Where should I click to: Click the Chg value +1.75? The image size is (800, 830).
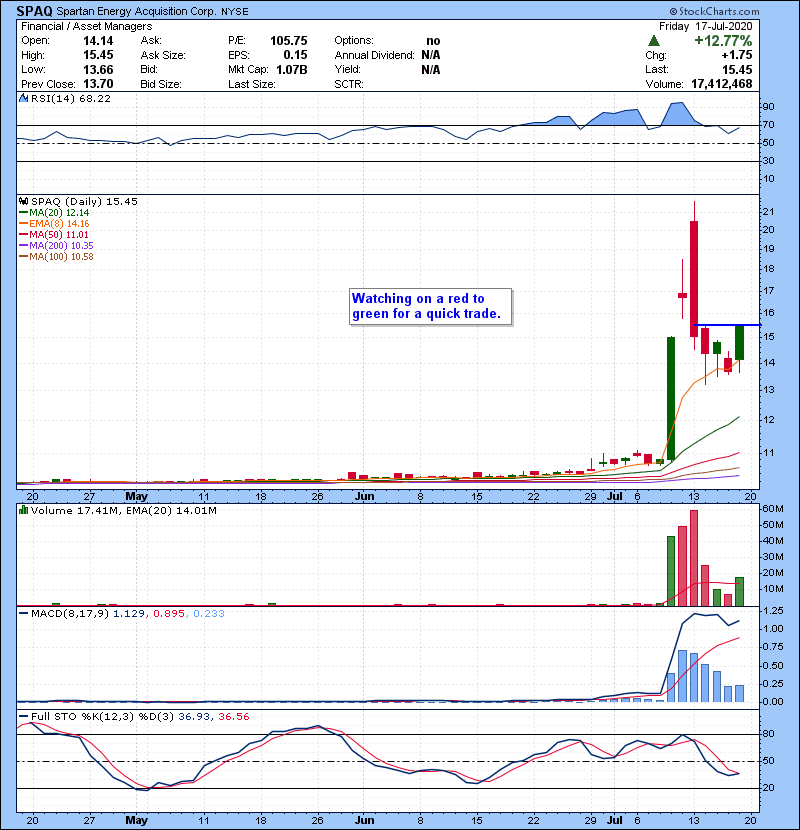coord(736,55)
